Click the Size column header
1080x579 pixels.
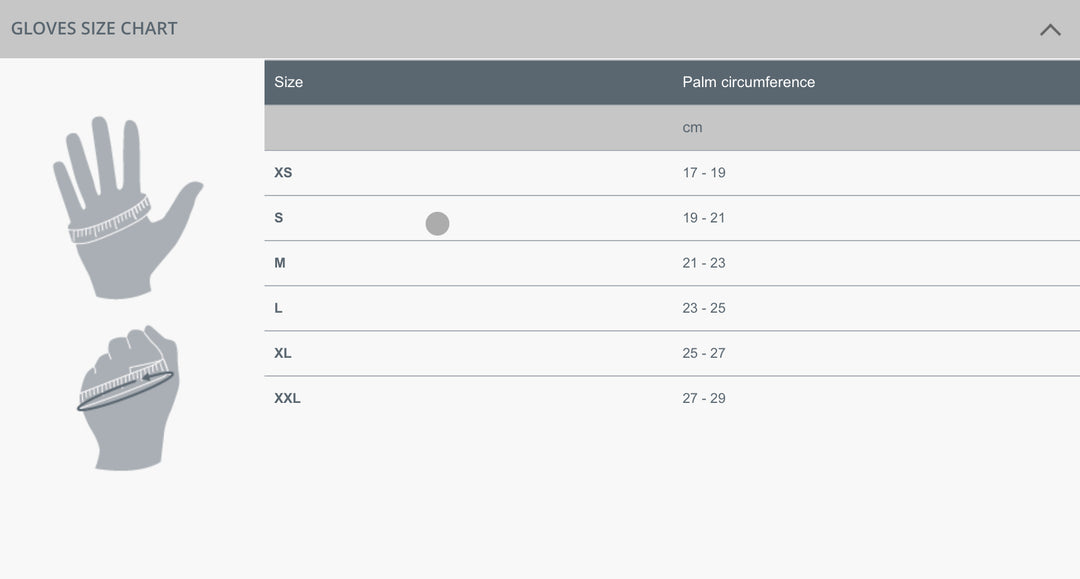click(288, 82)
